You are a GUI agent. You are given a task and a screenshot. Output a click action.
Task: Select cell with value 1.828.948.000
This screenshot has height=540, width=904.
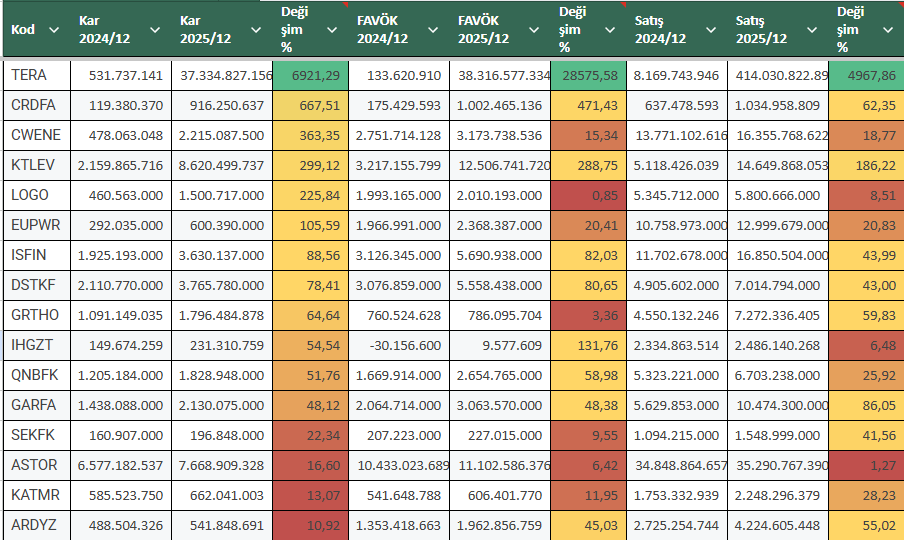[x=222, y=375]
